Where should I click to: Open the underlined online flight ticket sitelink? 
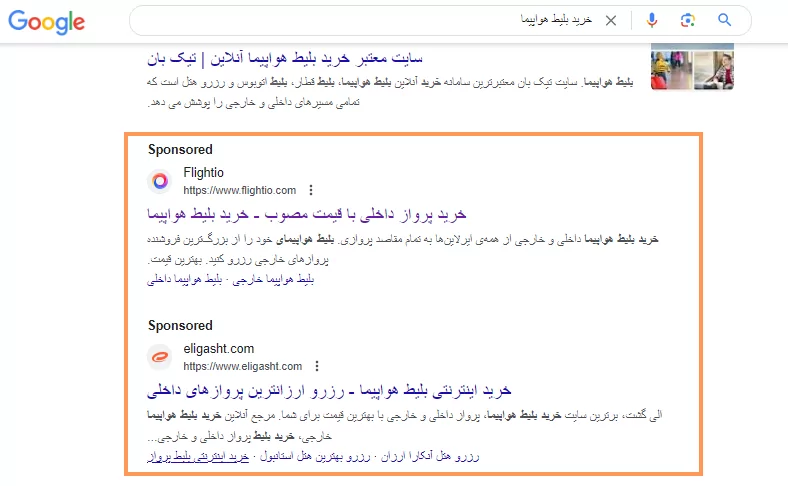(198, 456)
